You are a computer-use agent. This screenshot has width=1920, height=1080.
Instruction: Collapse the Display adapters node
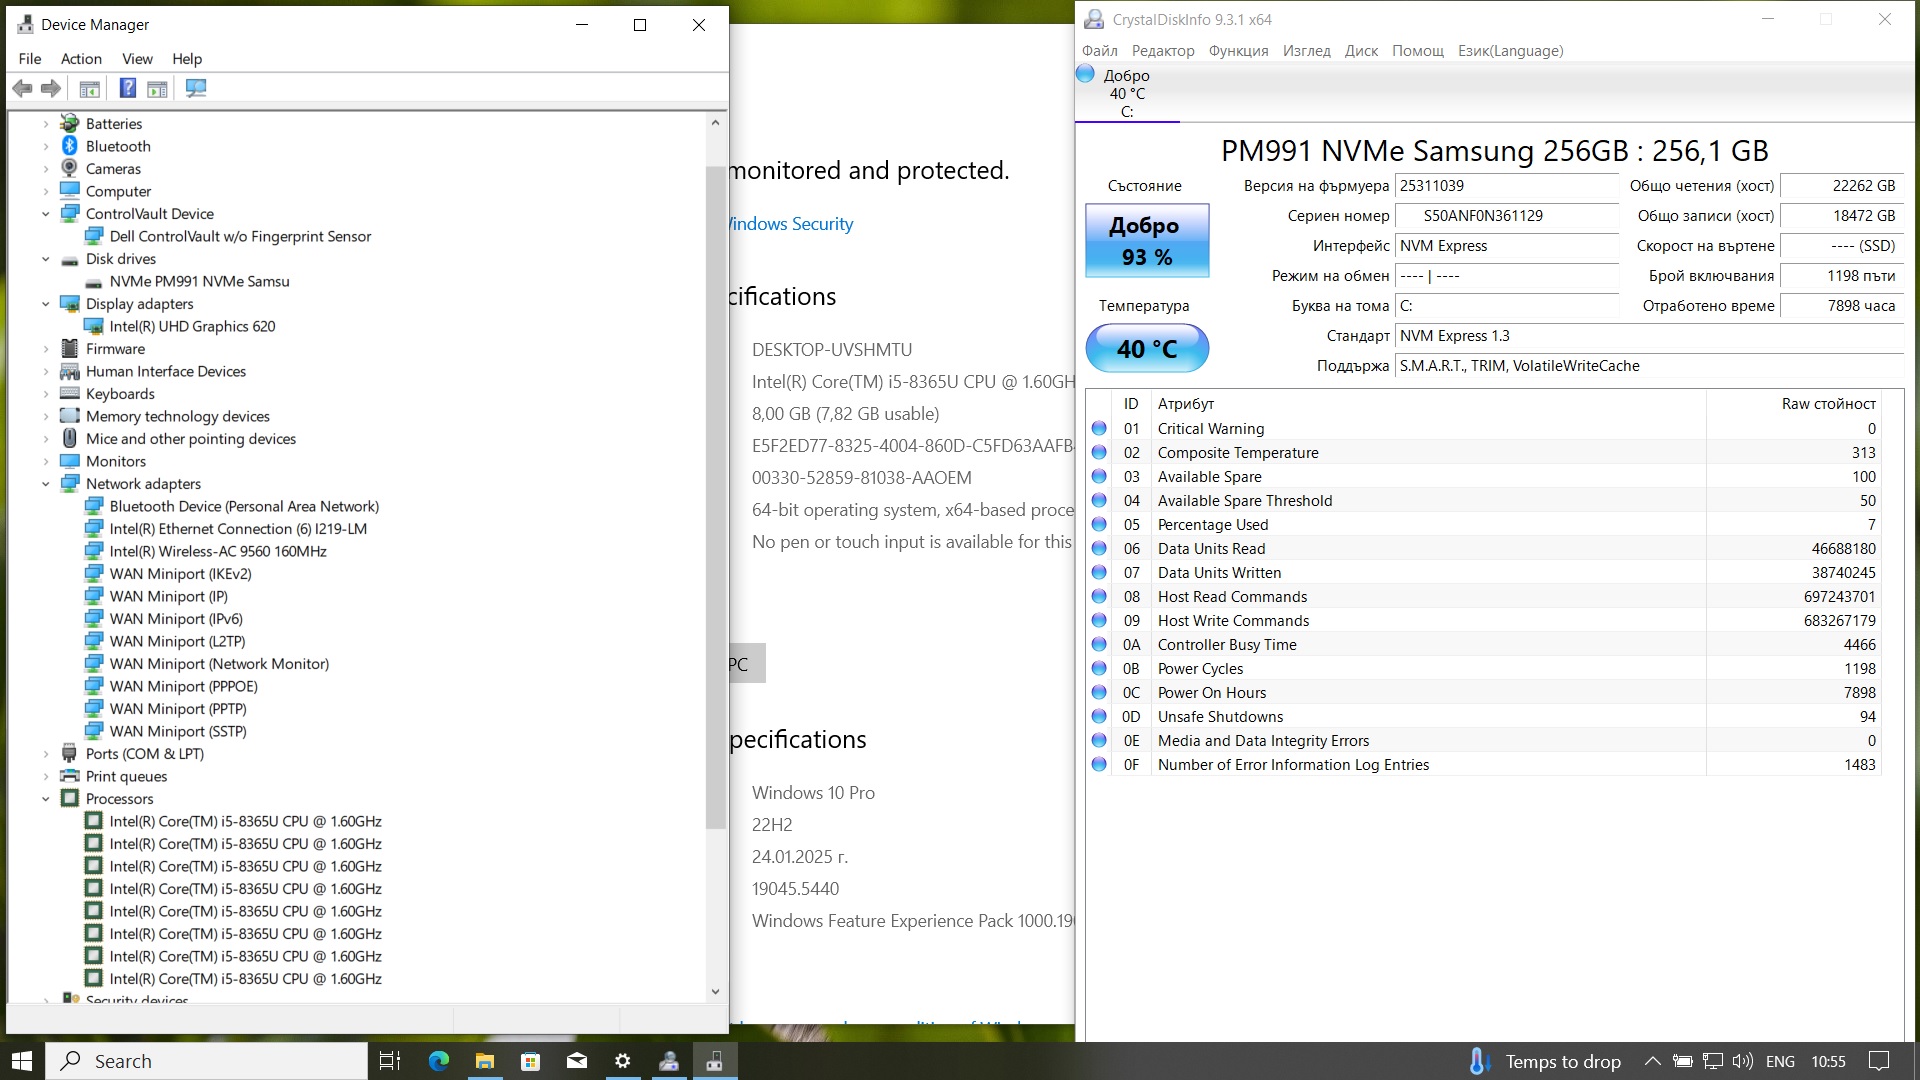[46, 304]
